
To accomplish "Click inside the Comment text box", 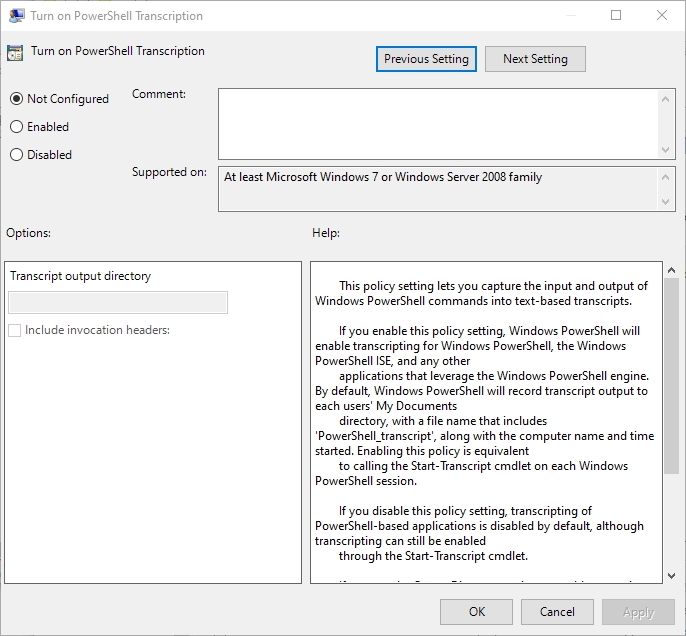I will (x=438, y=124).
